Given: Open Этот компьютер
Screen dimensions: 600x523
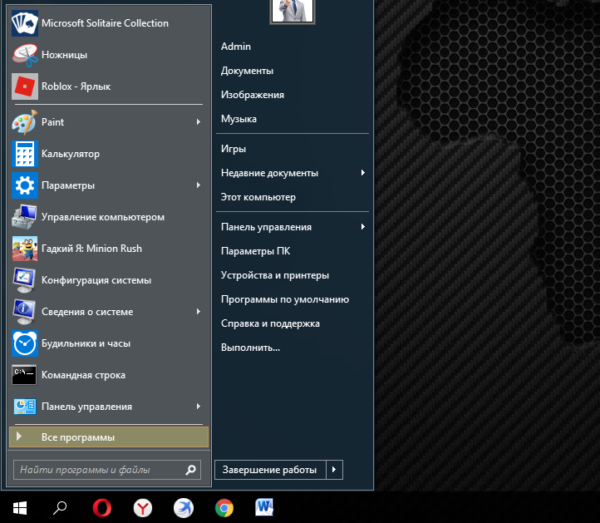Looking at the screenshot, I should pyautogui.click(x=258, y=197).
